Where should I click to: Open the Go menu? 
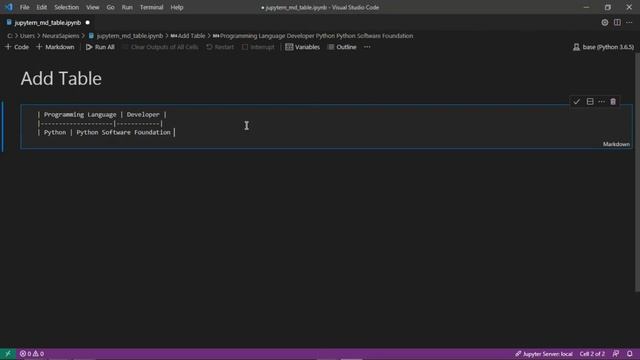tap(110, 7)
